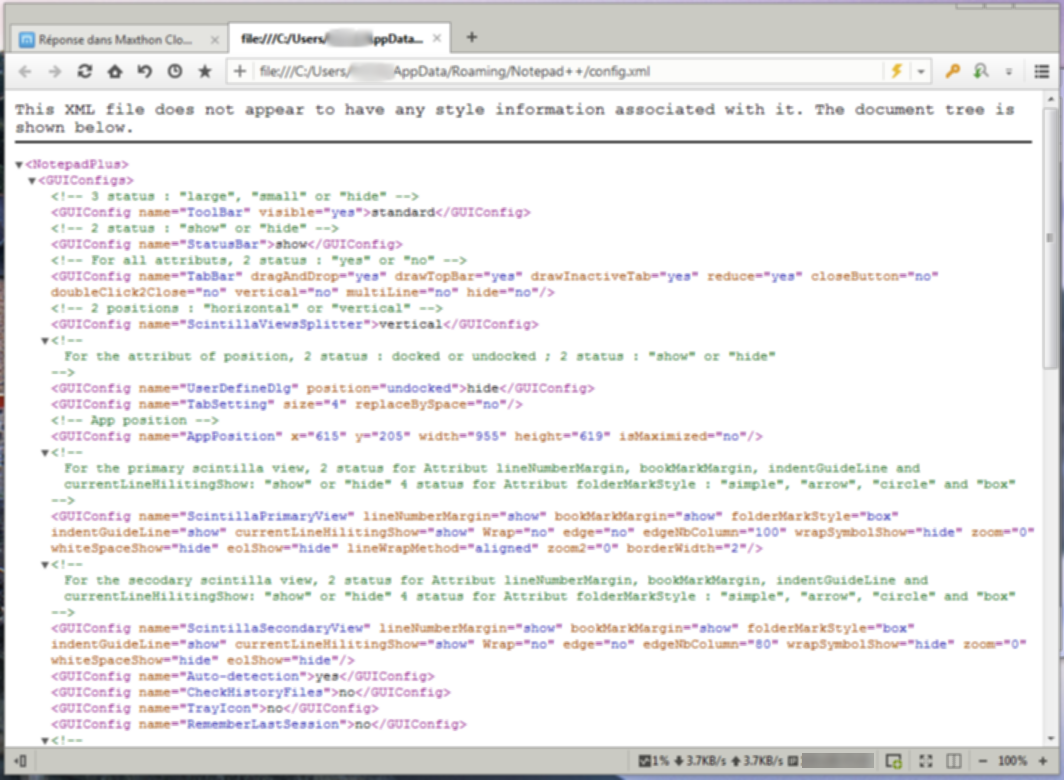
Task: Click the upload speed 3.7KB/s indicator
Action: (x=757, y=761)
